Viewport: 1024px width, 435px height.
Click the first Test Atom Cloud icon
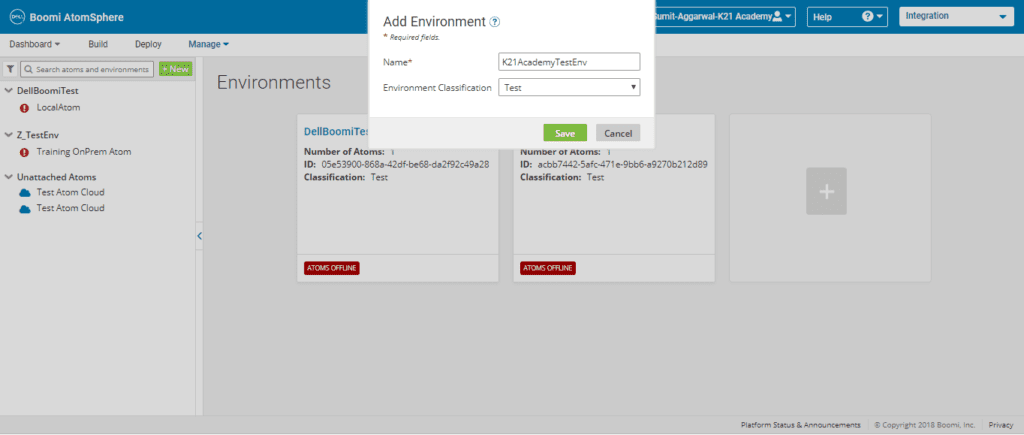(25, 193)
